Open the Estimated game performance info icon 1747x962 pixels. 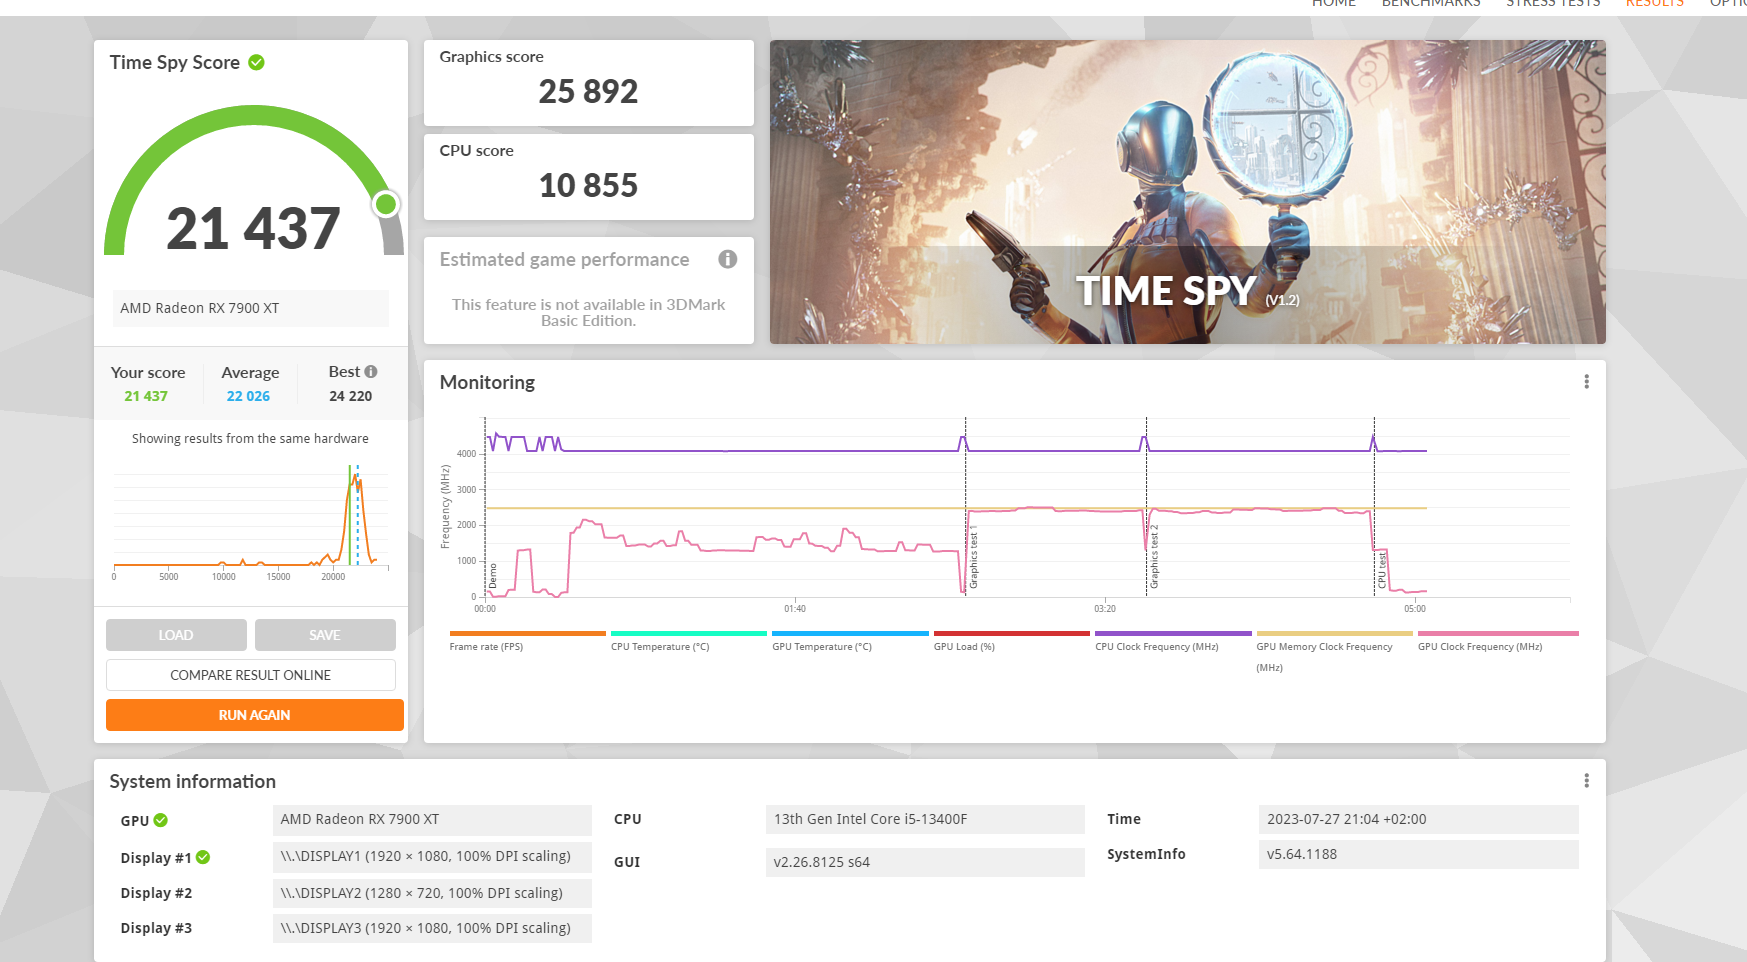pyautogui.click(x=728, y=259)
